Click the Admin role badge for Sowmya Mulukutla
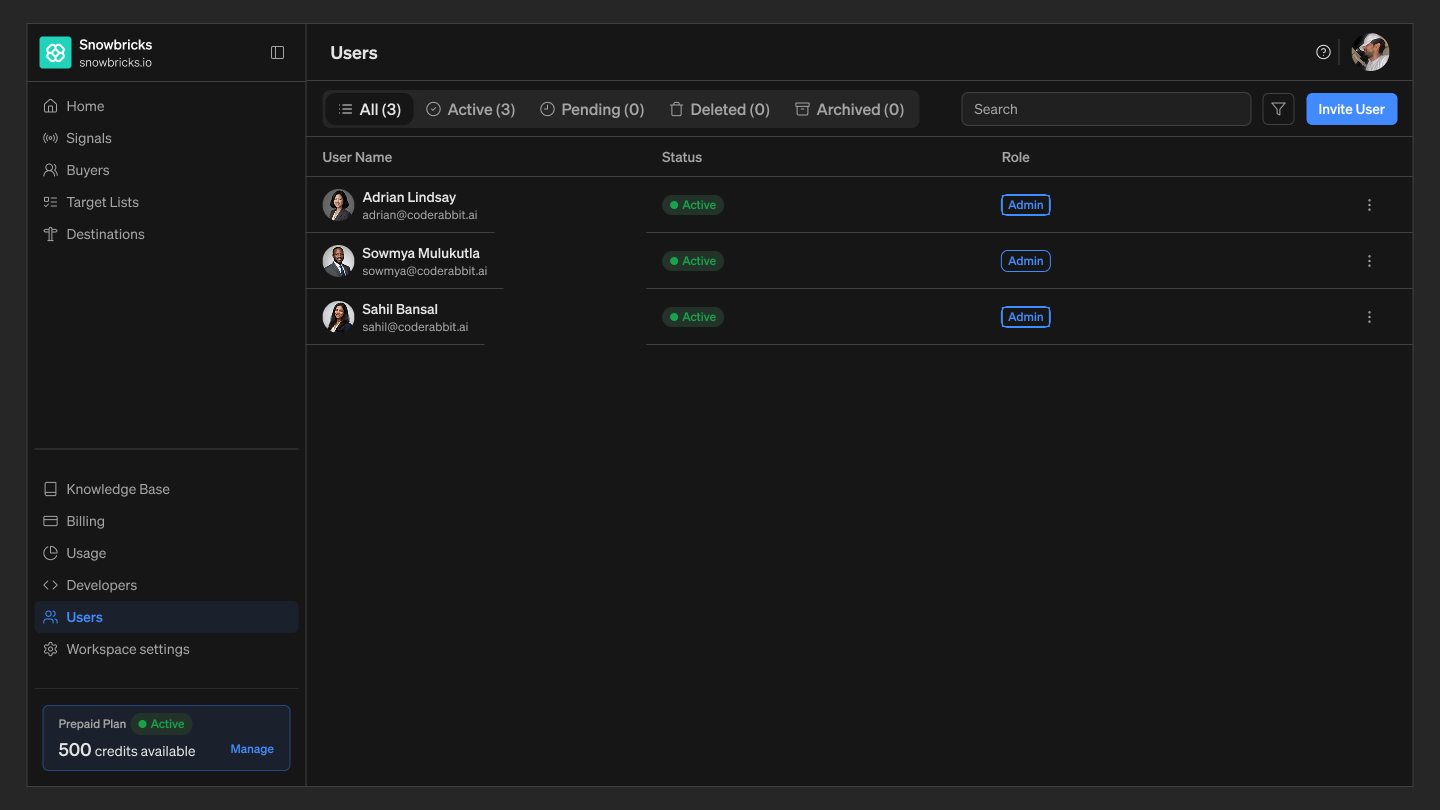The width and height of the screenshot is (1440, 810). (1026, 261)
